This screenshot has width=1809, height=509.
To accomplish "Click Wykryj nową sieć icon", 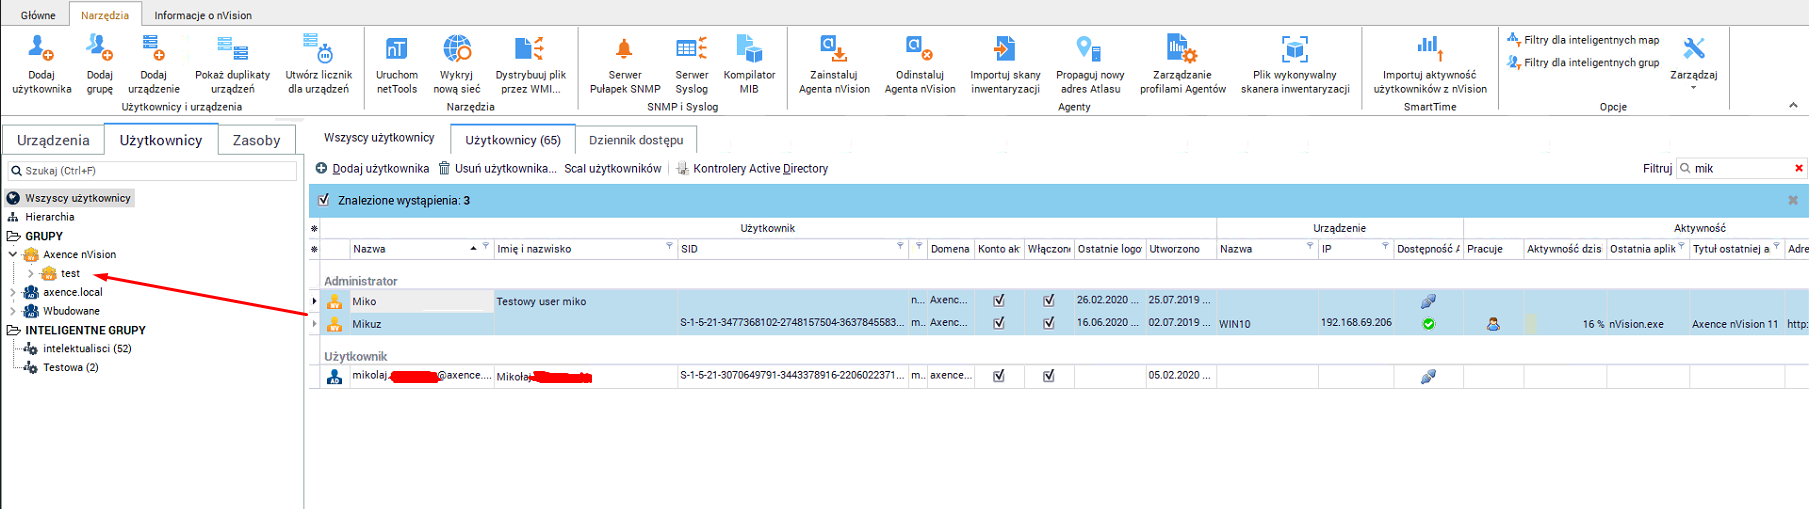I will 457,50.
